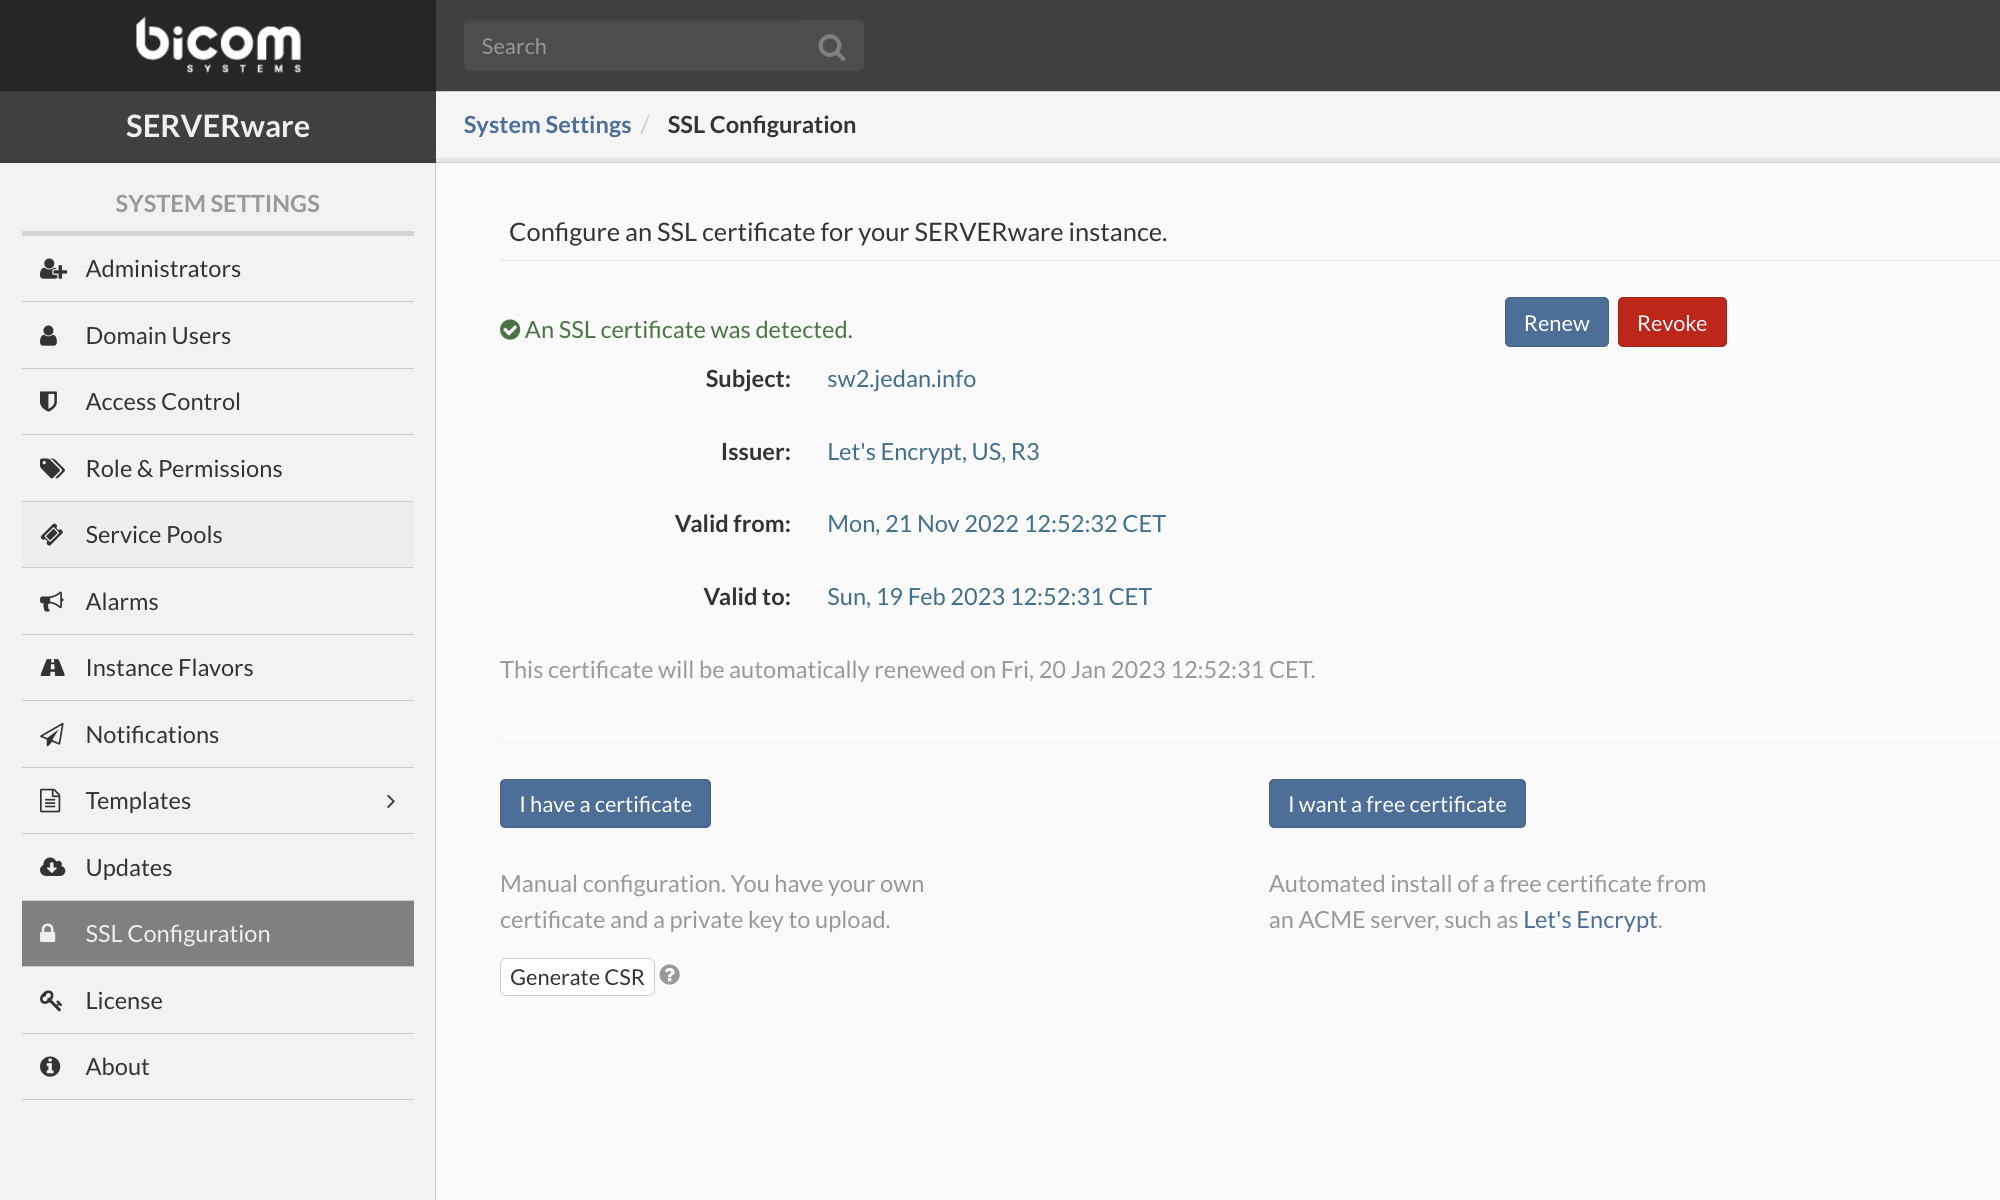
Task: Open Instance Flavors via its icon
Action: 51,667
